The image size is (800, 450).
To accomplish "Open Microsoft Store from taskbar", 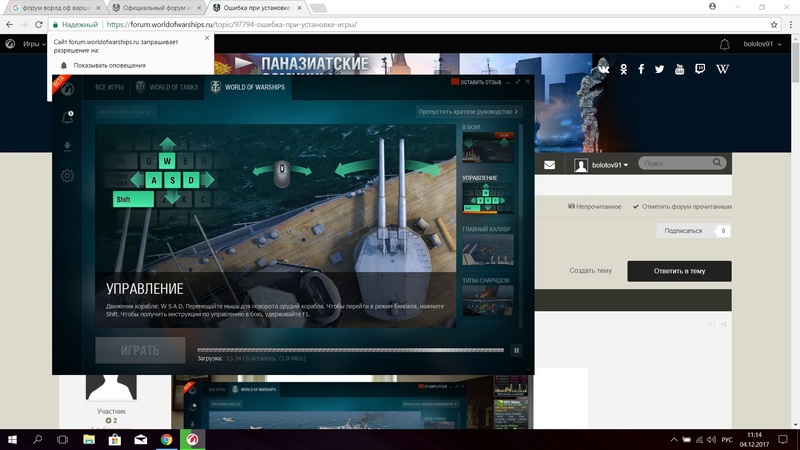I will [x=115, y=439].
